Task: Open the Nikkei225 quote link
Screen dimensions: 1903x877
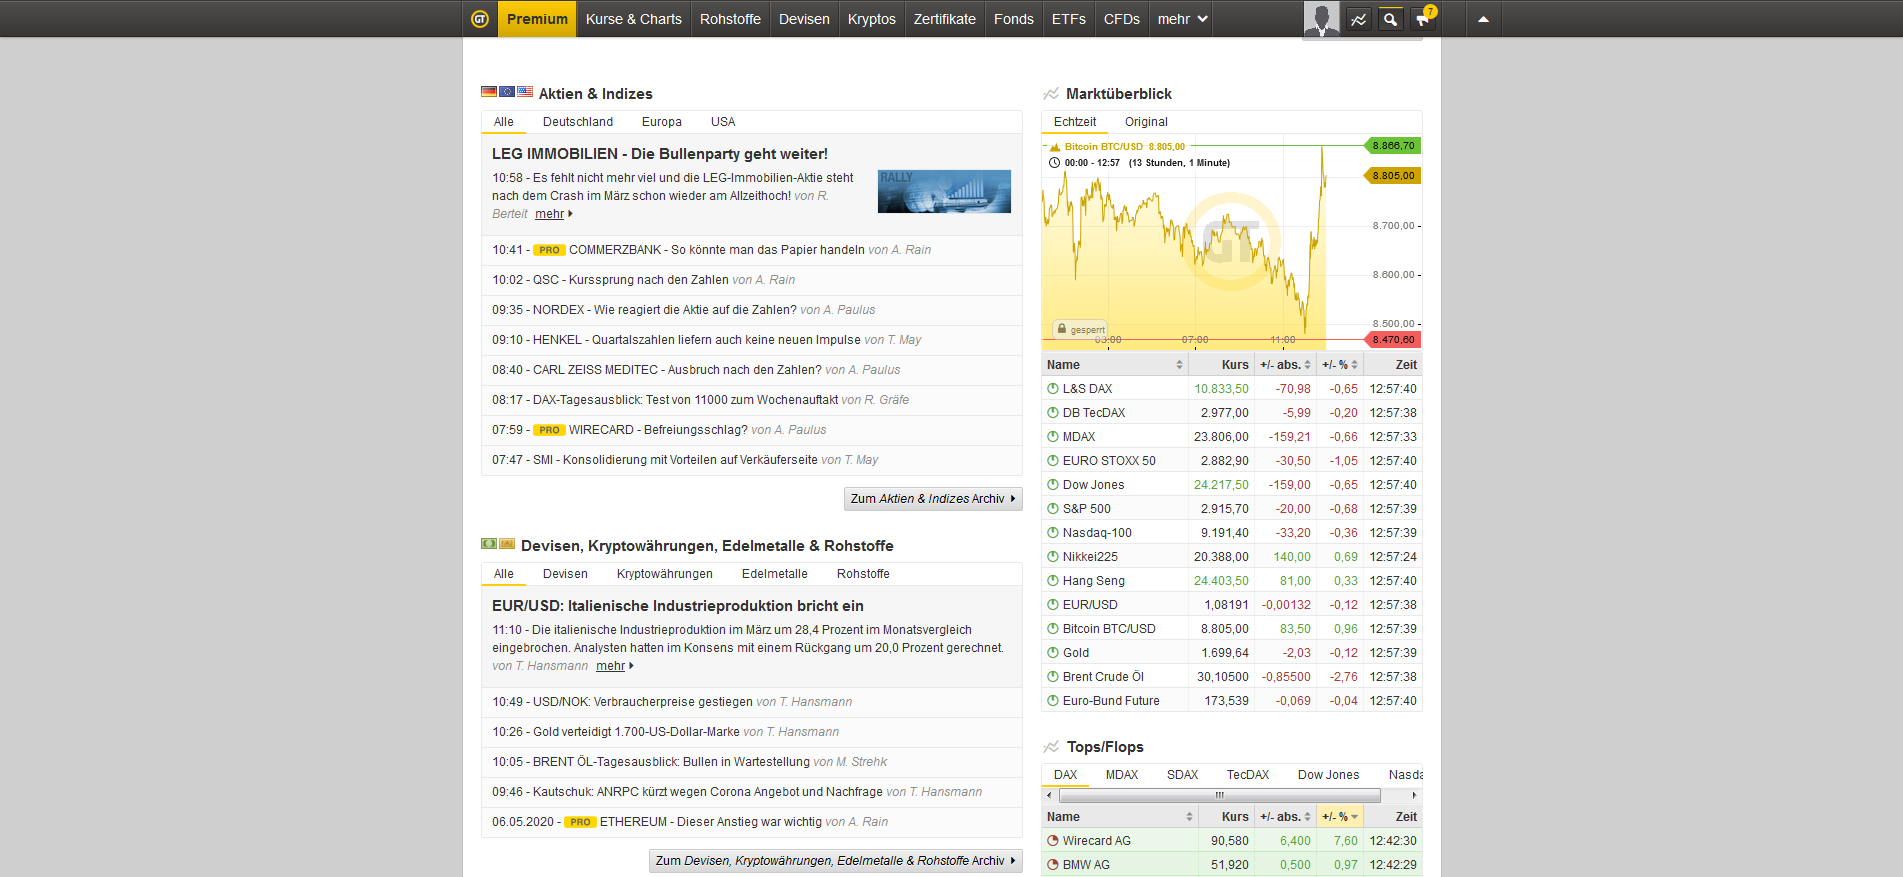Action: pos(1090,557)
